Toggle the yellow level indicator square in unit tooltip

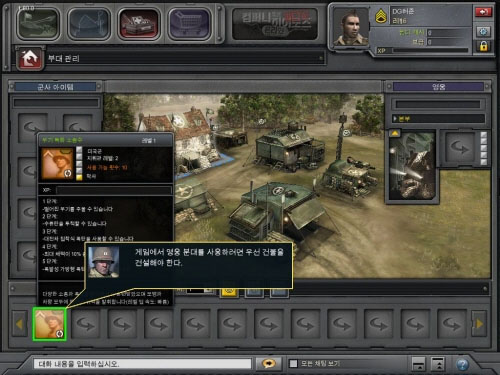(79, 177)
